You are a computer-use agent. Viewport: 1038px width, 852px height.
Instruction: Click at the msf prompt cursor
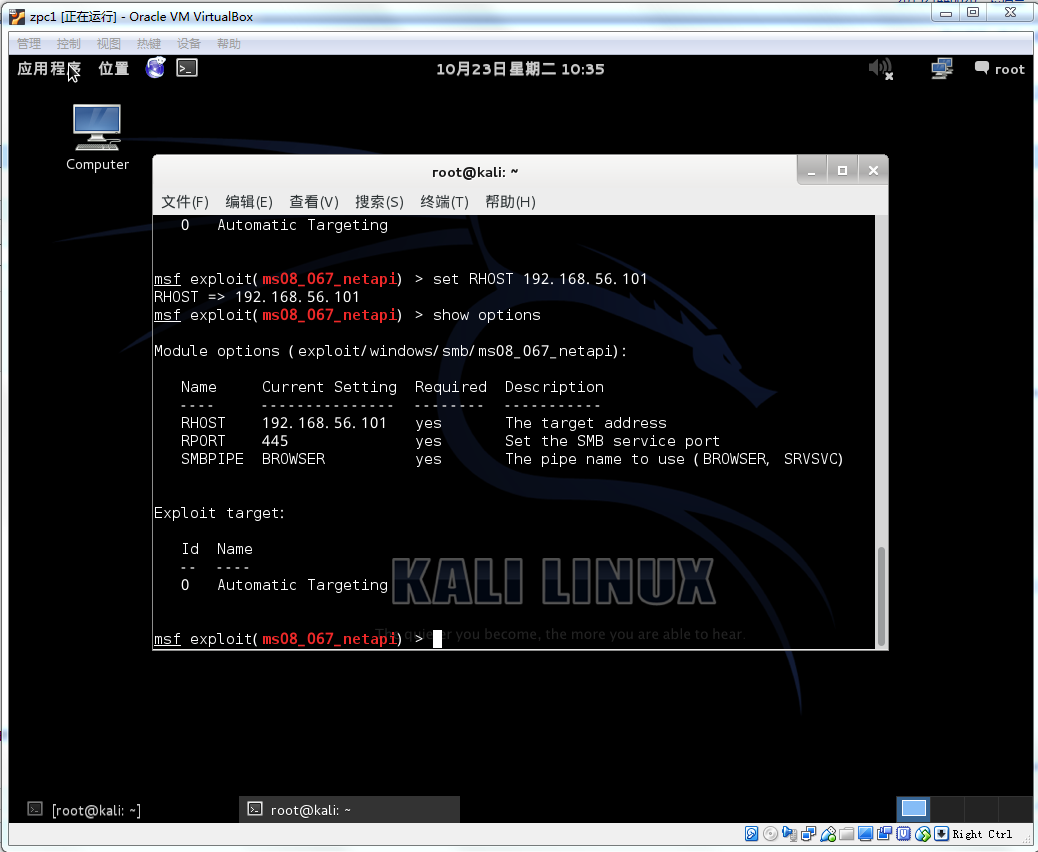(x=438, y=639)
